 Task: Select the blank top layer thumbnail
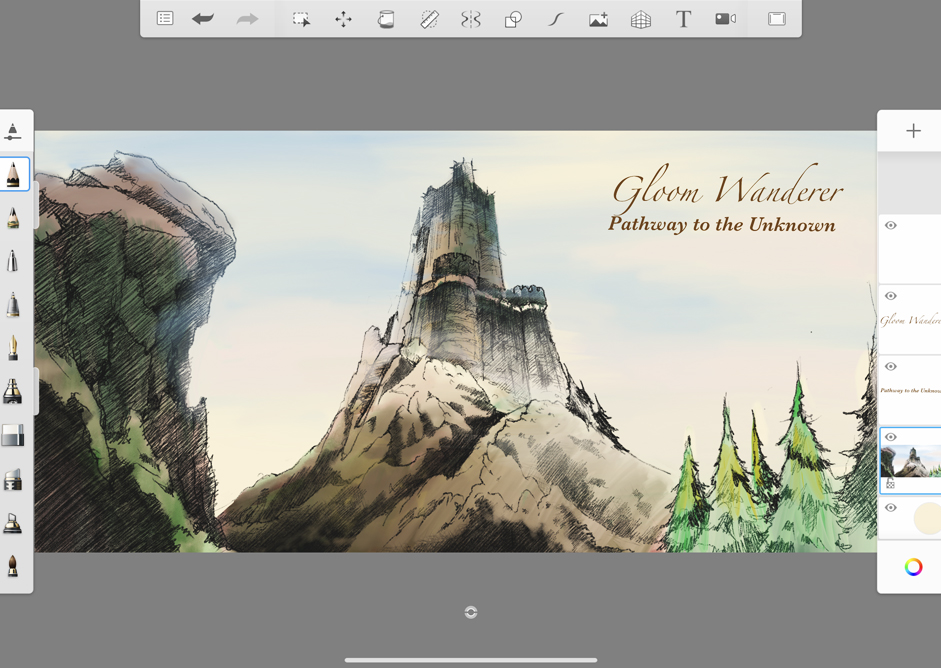pyautogui.click(x=910, y=249)
